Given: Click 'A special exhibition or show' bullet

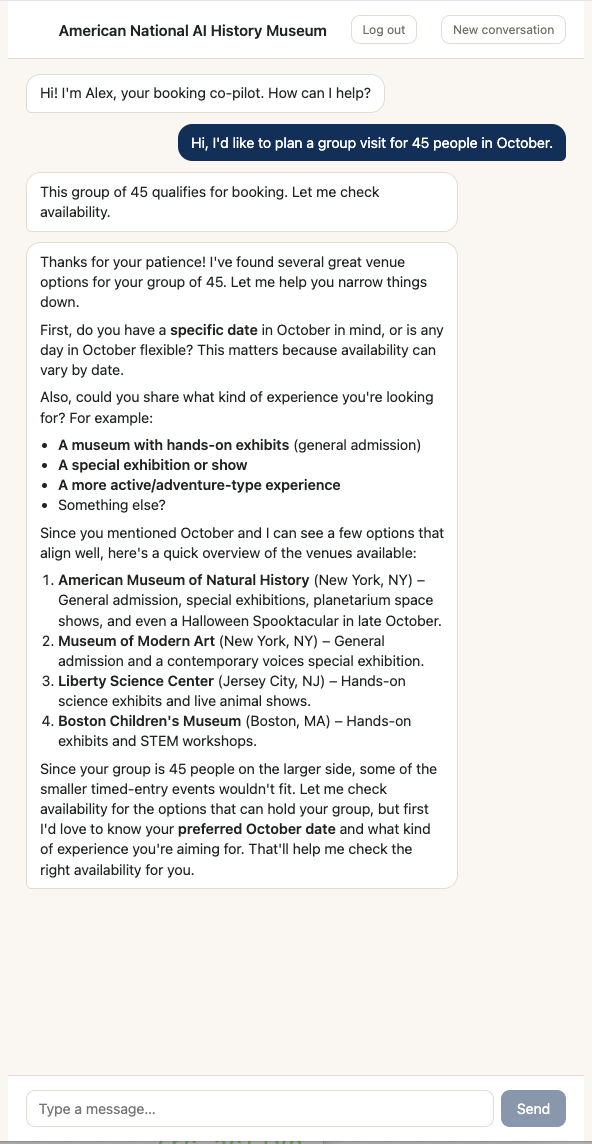Looking at the screenshot, I should [153, 465].
